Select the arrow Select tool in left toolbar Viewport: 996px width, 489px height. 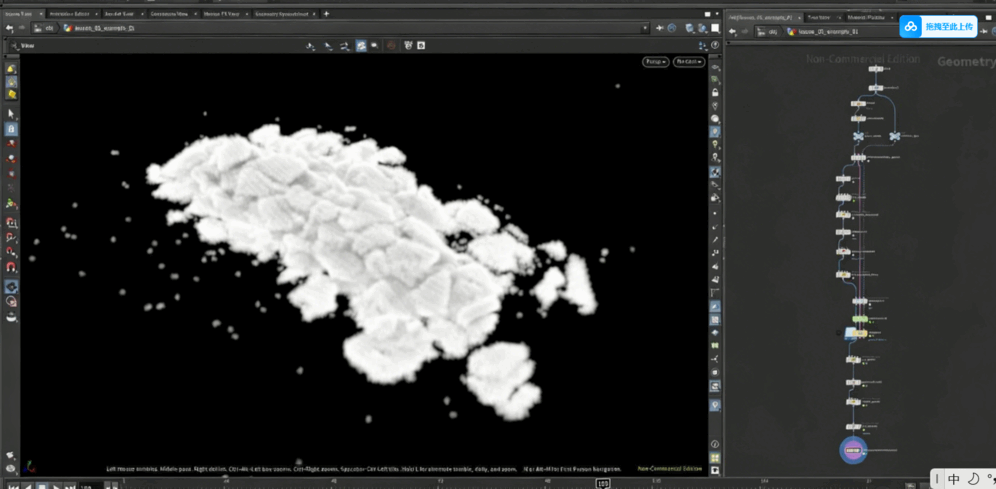coord(11,114)
